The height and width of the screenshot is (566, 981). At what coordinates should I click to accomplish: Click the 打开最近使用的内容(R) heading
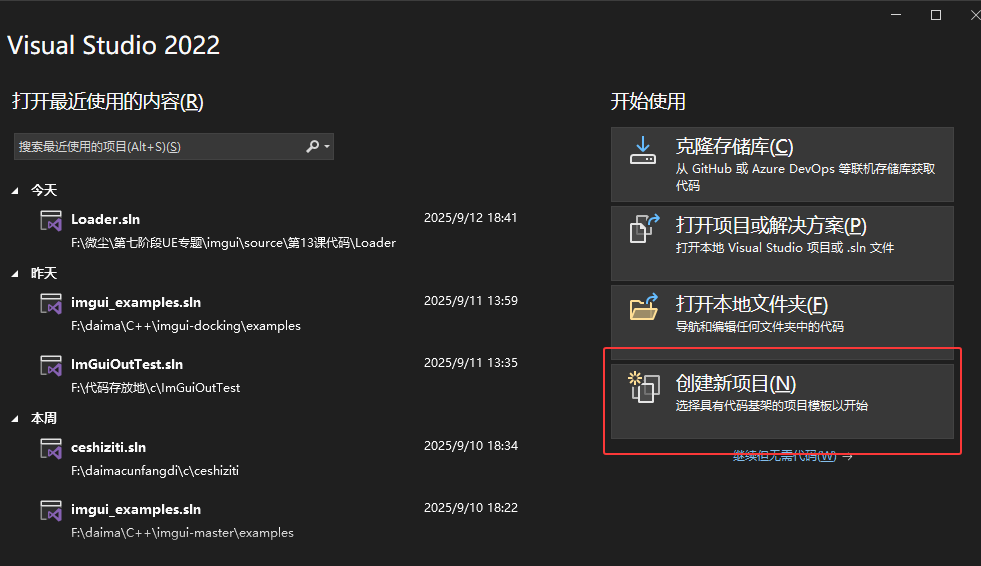108,101
